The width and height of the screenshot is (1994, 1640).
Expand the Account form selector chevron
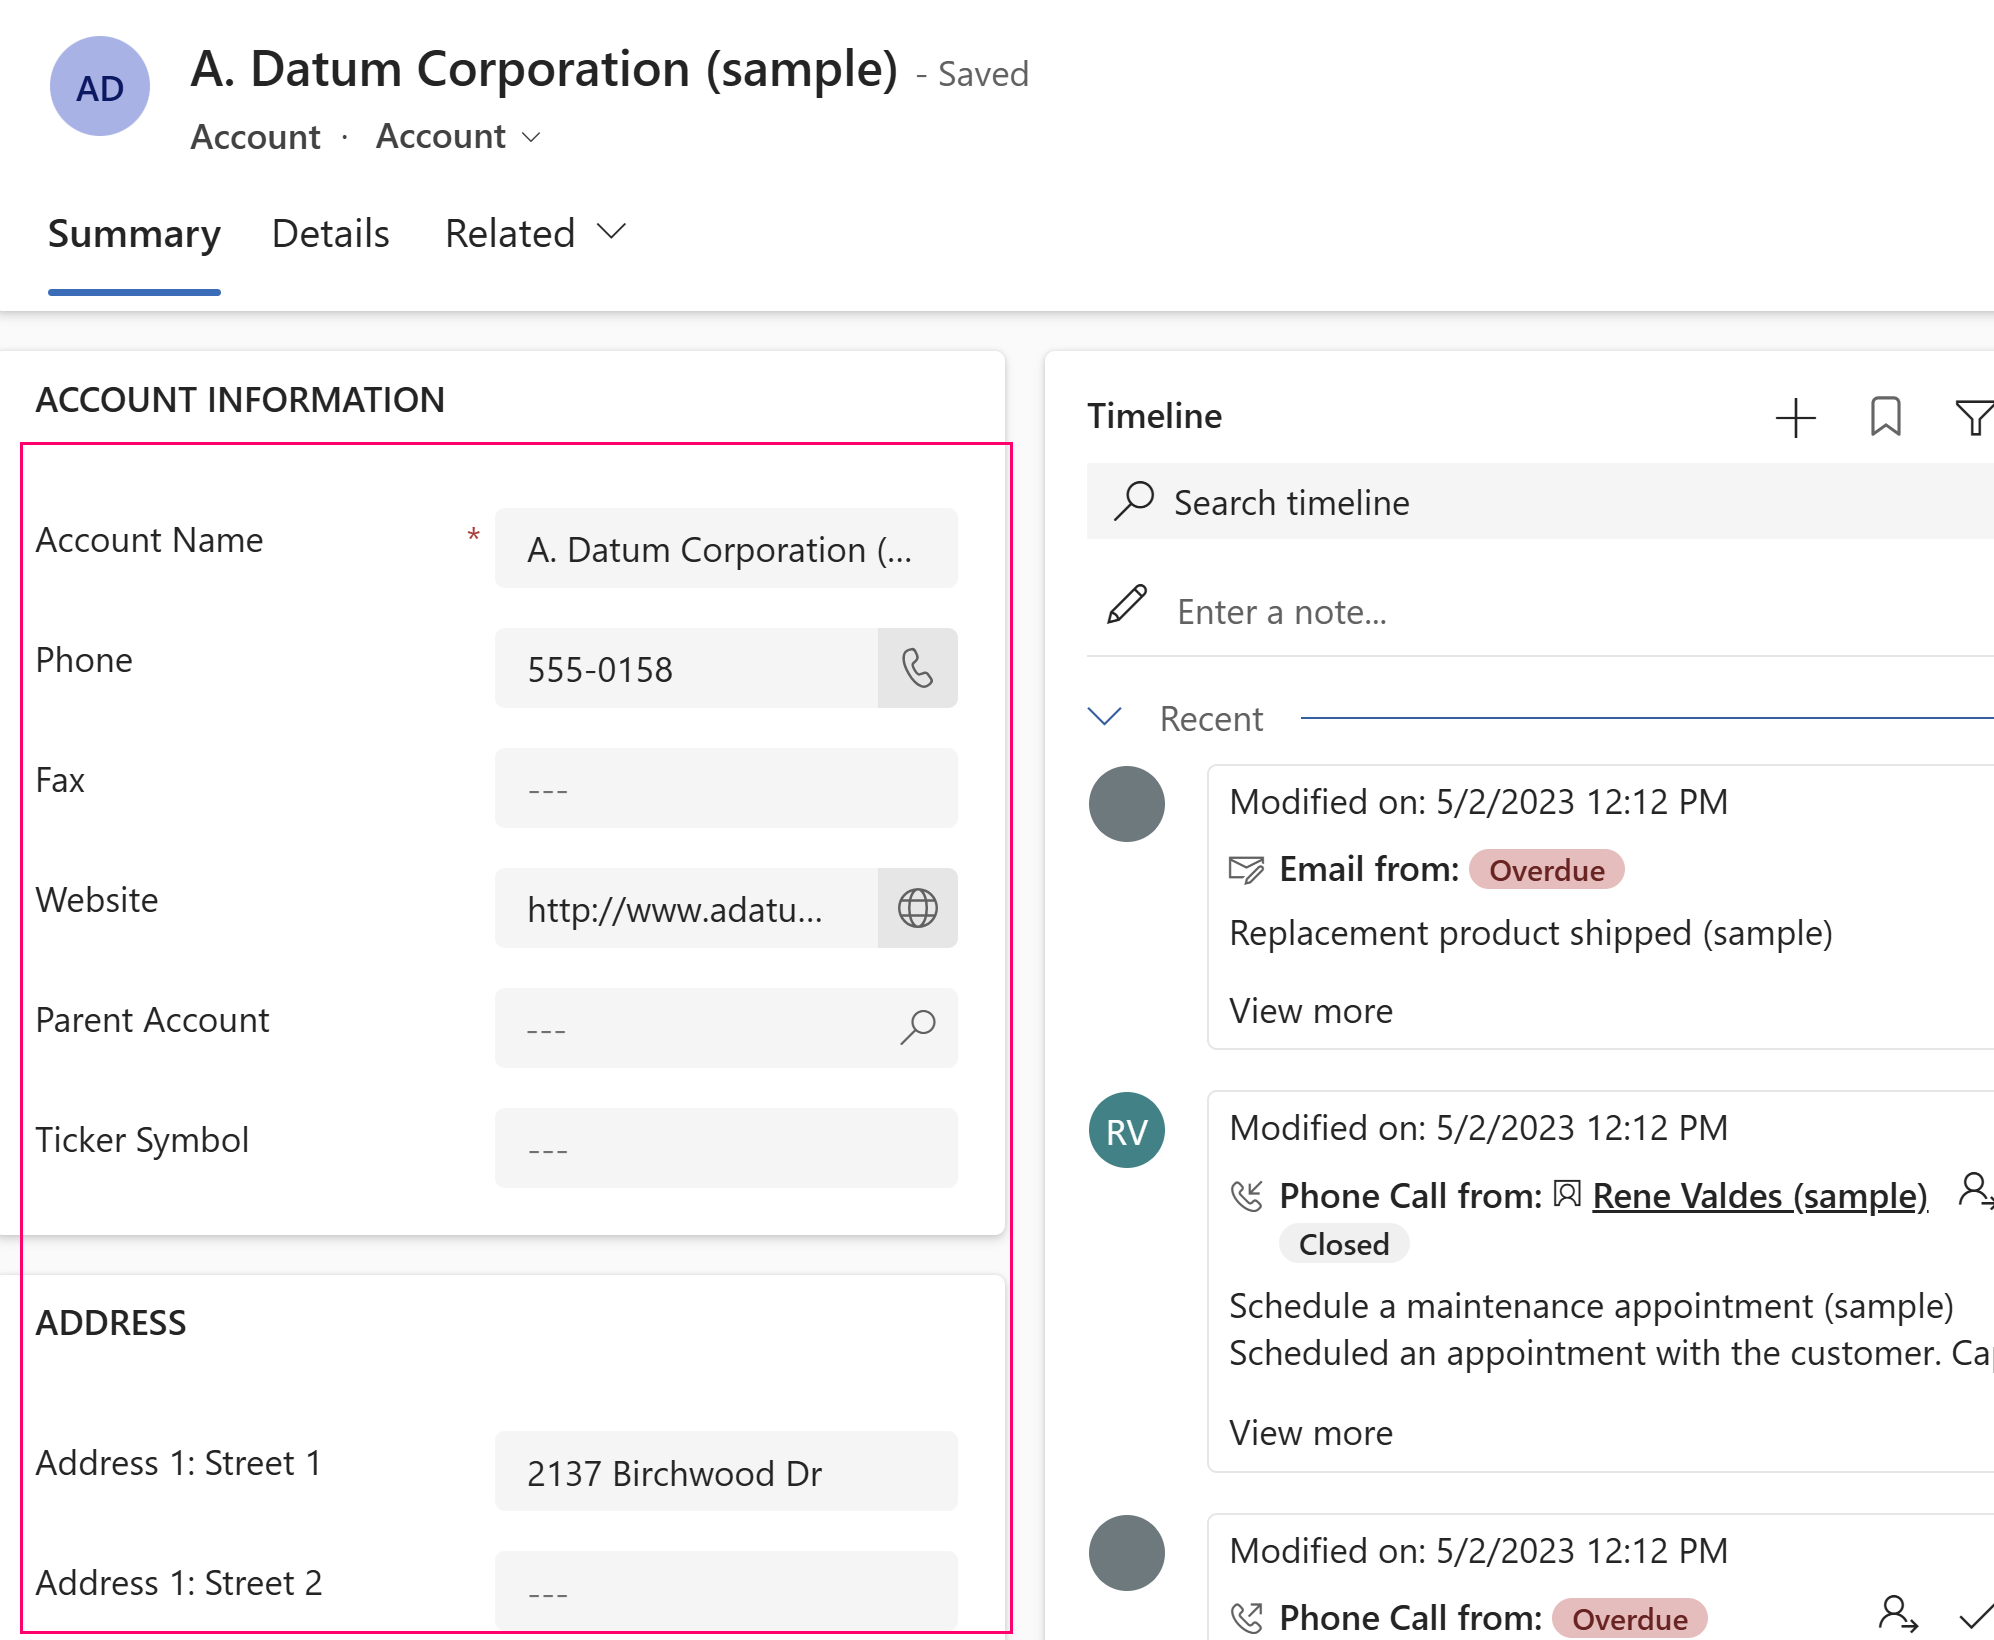click(531, 137)
